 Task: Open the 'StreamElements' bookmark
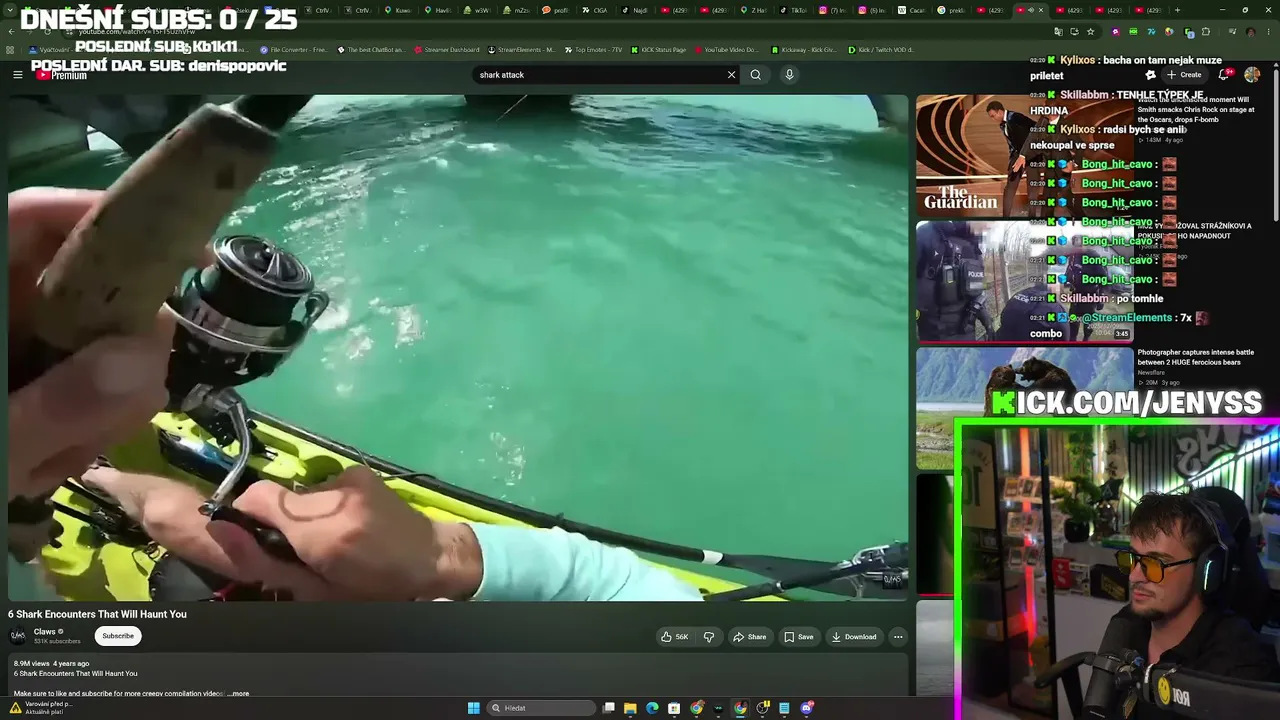(521, 49)
